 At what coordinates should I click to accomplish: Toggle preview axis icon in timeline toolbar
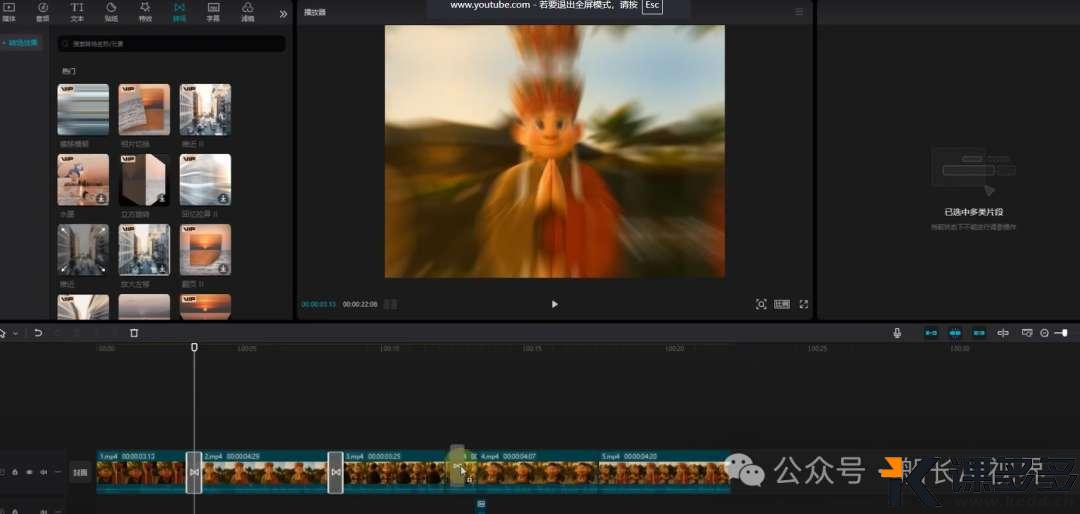pyautogui.click(x=1004, y=333)
